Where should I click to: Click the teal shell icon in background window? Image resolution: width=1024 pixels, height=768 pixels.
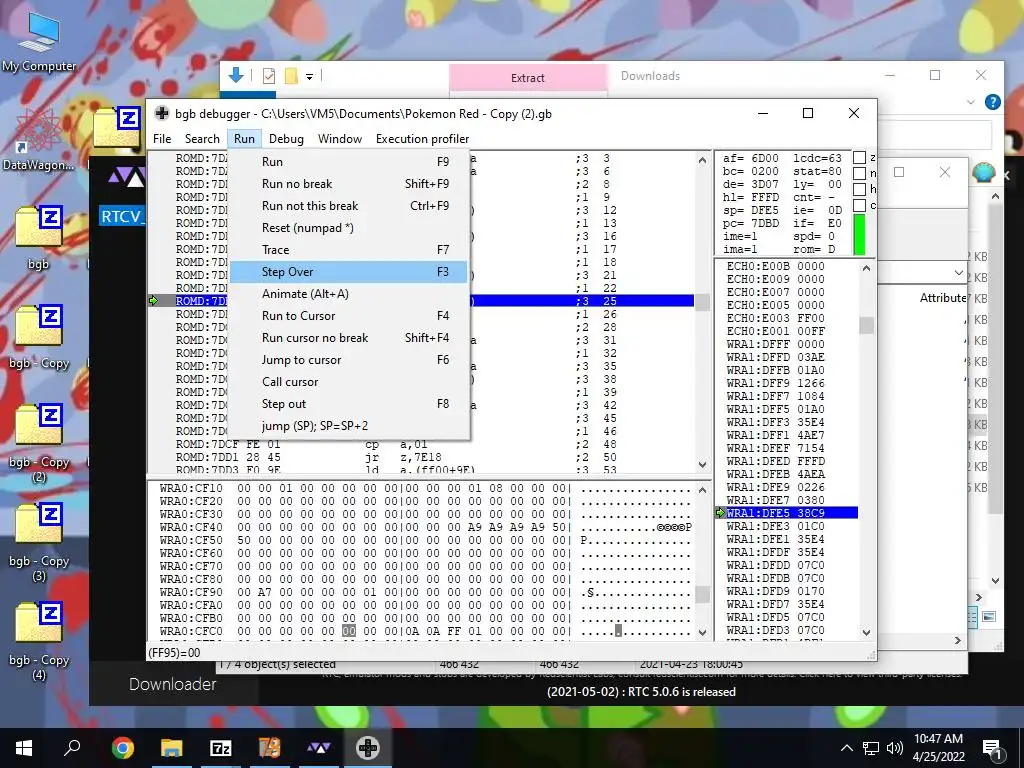click(984, 172)
